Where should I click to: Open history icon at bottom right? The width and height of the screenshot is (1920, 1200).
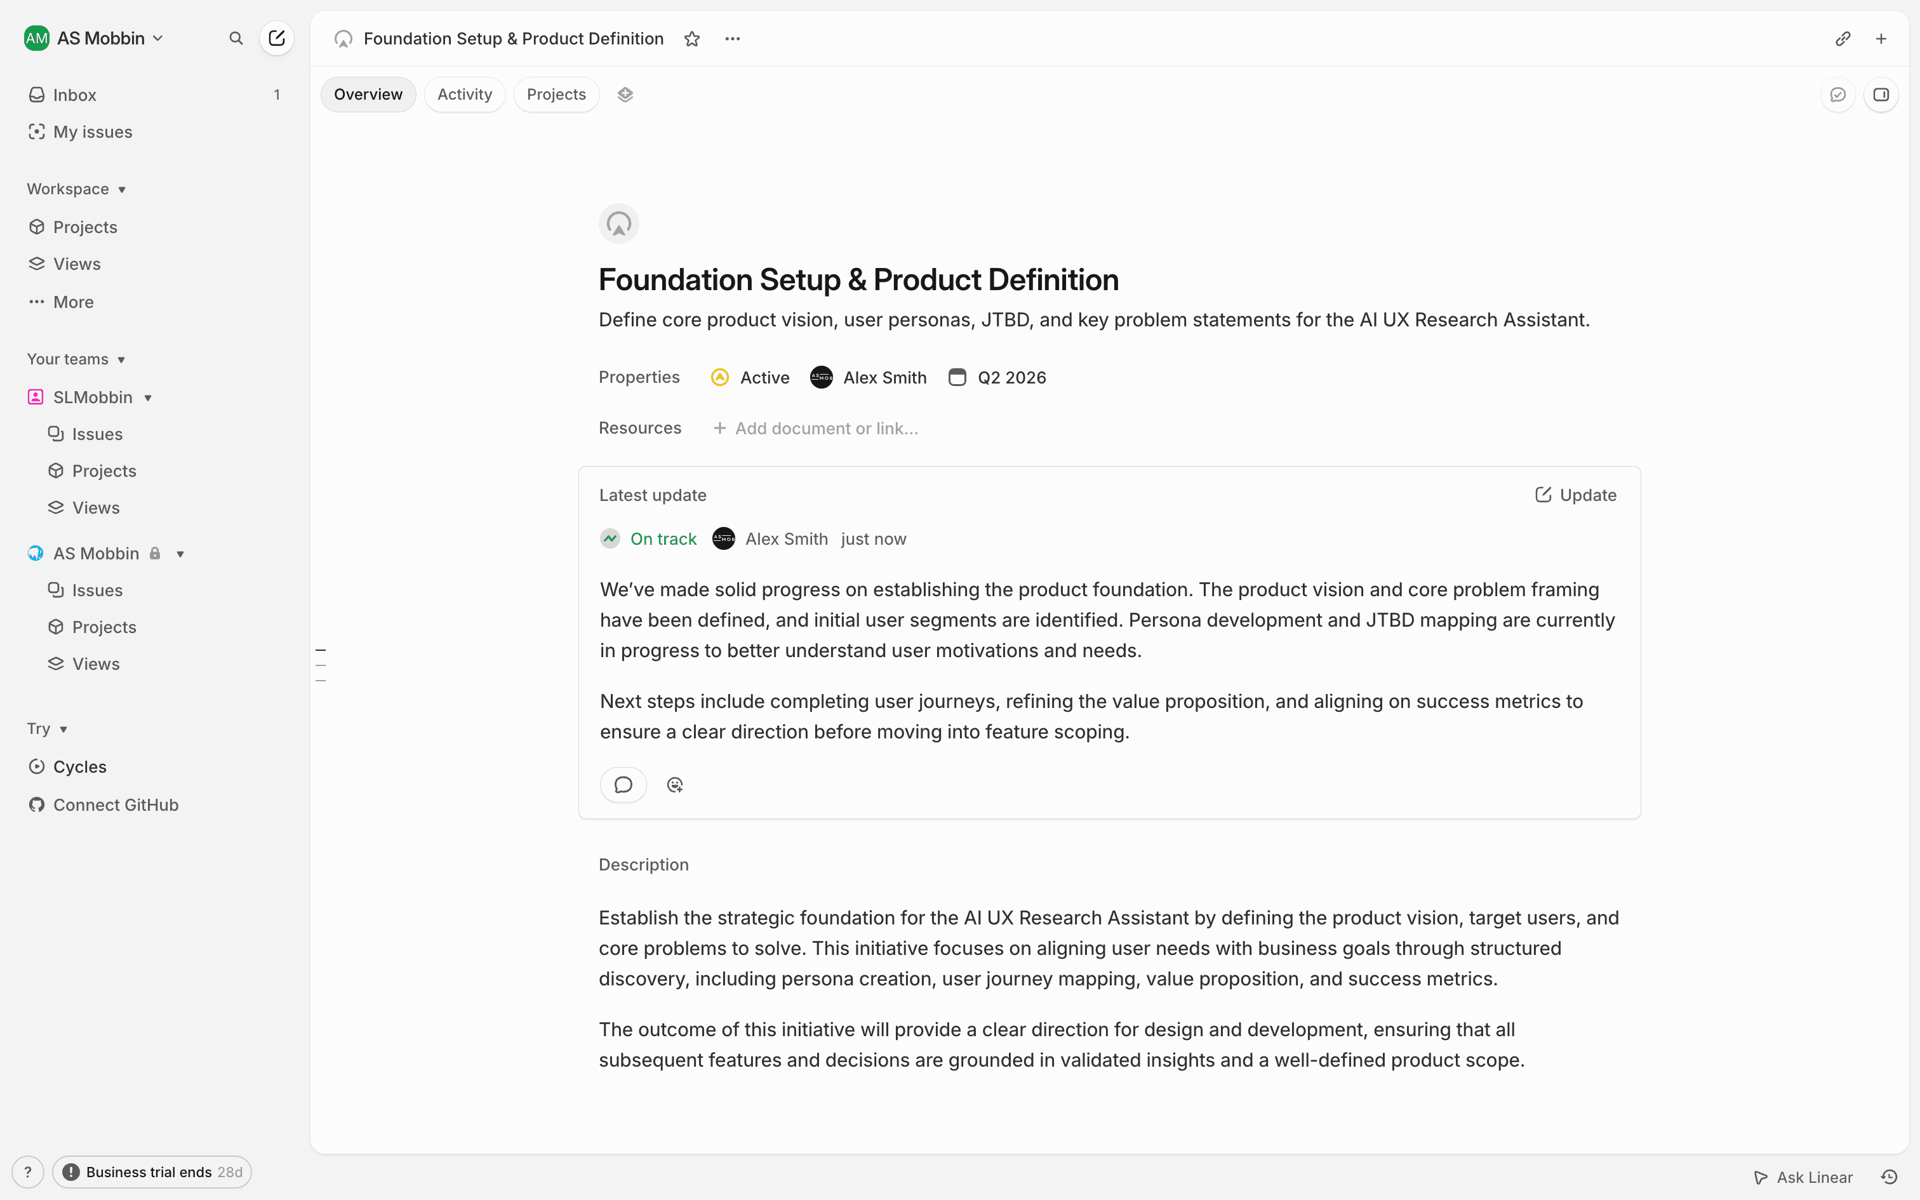[x=1889, y=1177]
